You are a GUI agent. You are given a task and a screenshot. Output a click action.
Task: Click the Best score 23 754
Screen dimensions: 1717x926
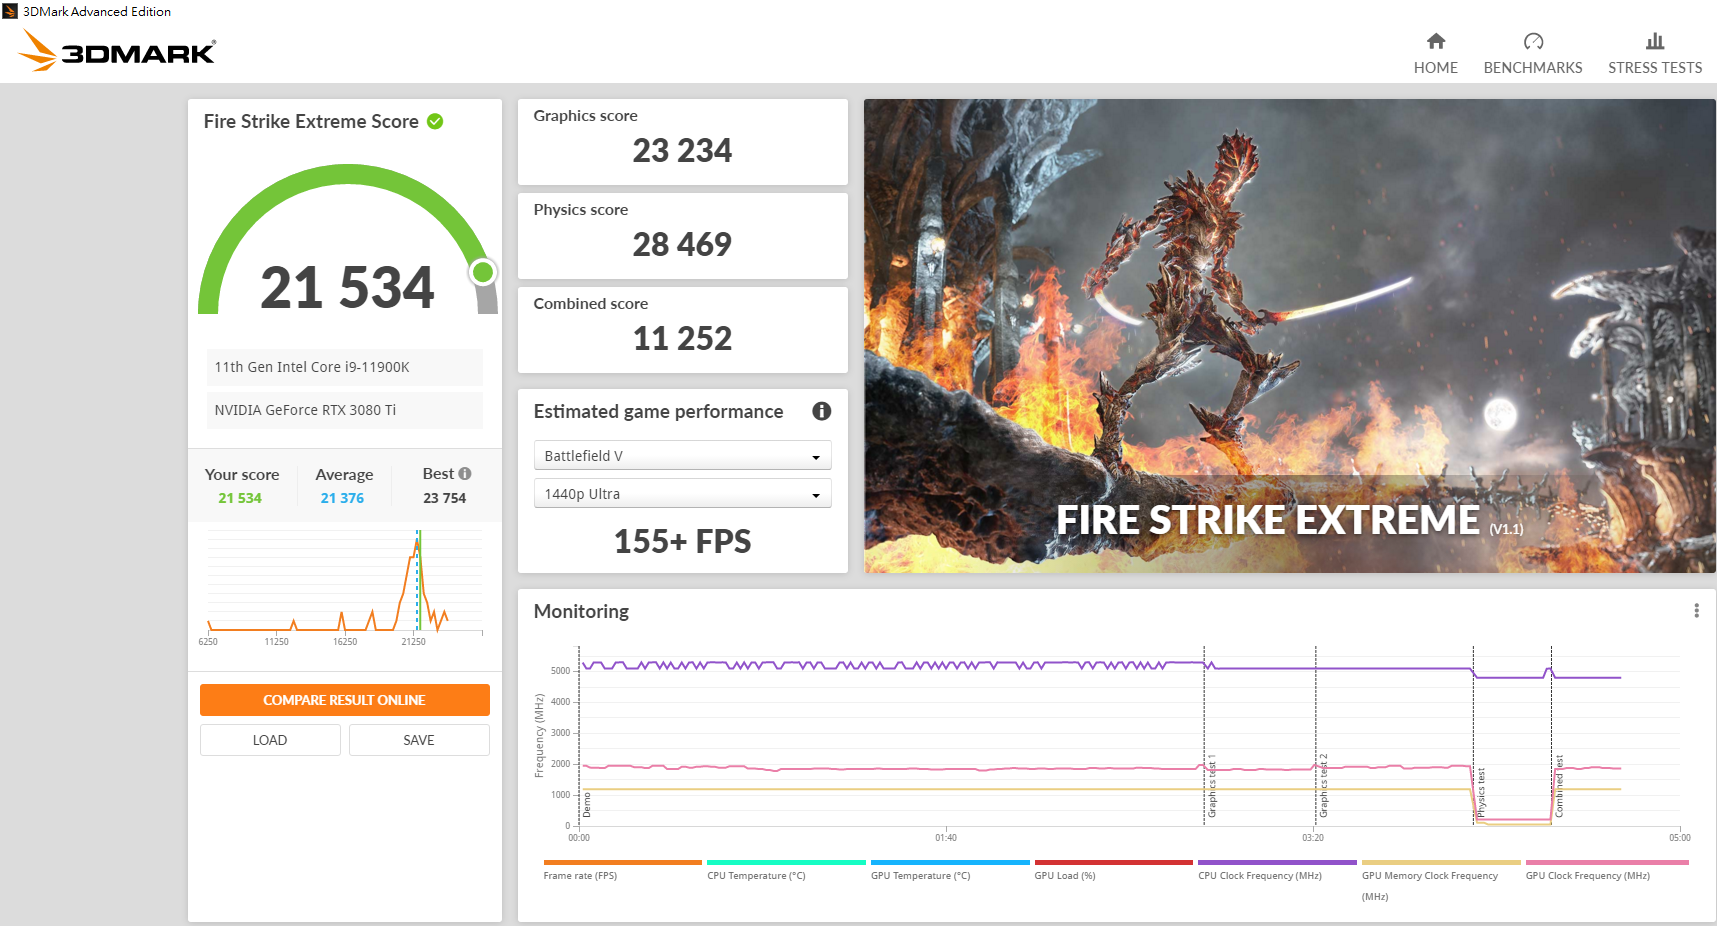coord(444,498)
